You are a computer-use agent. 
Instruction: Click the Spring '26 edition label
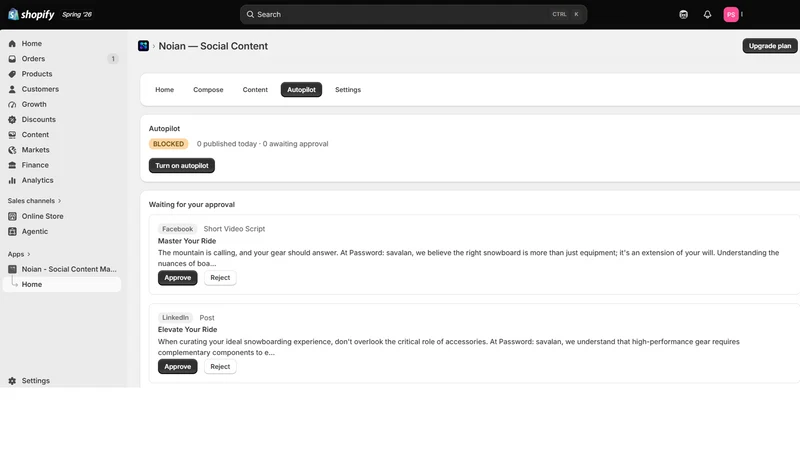77,14
